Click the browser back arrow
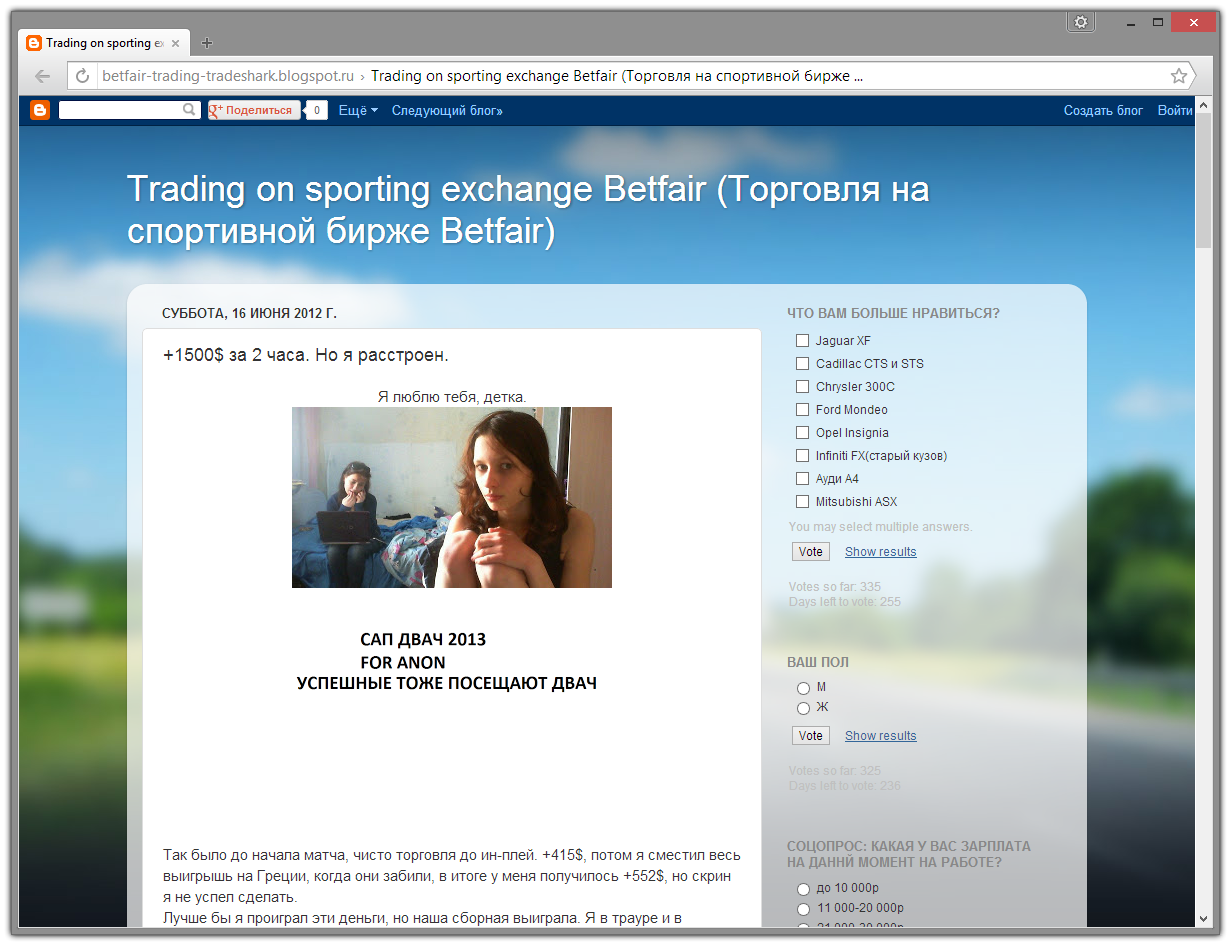Viewport: 1231px width, 946px height. (x=42, y=76)
